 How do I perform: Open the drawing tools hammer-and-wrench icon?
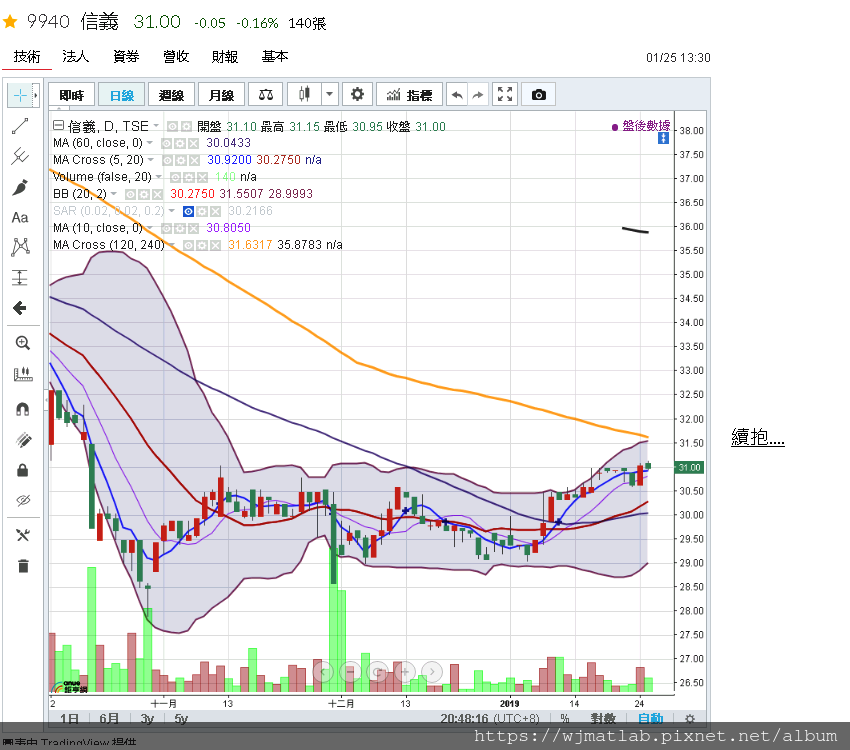[23, 535]
